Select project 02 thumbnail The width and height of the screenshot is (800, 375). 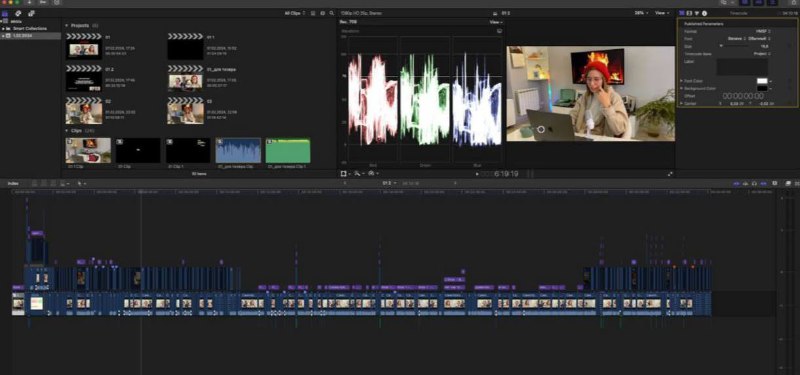(x=84, y=111)
